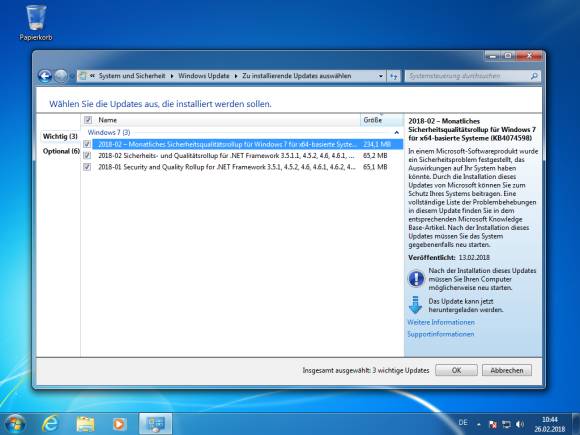Viewport: 580px width, 435px height.
Task: Select the Control Panel taskbar button
Action: (x=155, y=424)
